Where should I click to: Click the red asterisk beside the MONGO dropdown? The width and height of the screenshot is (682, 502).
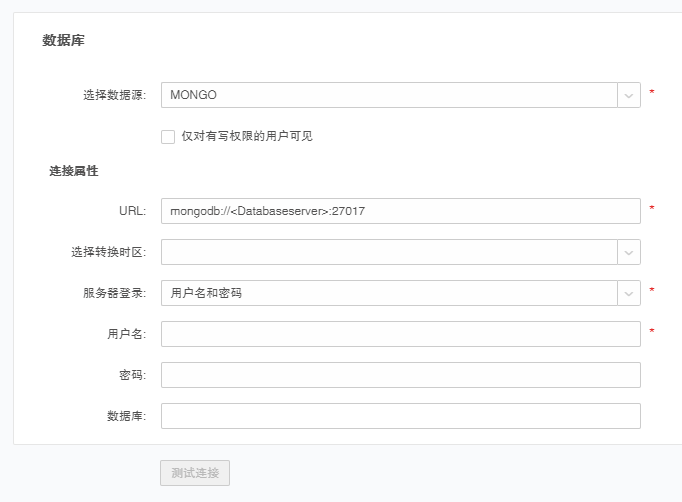point(652,94)
